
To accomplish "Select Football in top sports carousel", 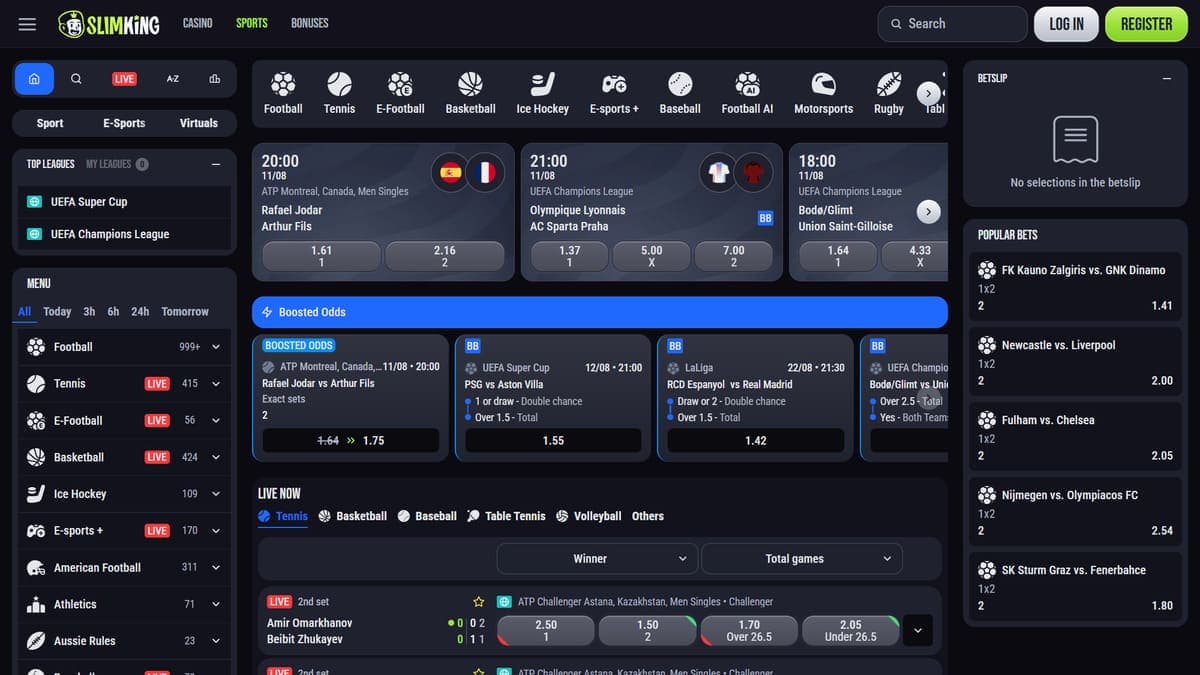I will click(283, 93).
